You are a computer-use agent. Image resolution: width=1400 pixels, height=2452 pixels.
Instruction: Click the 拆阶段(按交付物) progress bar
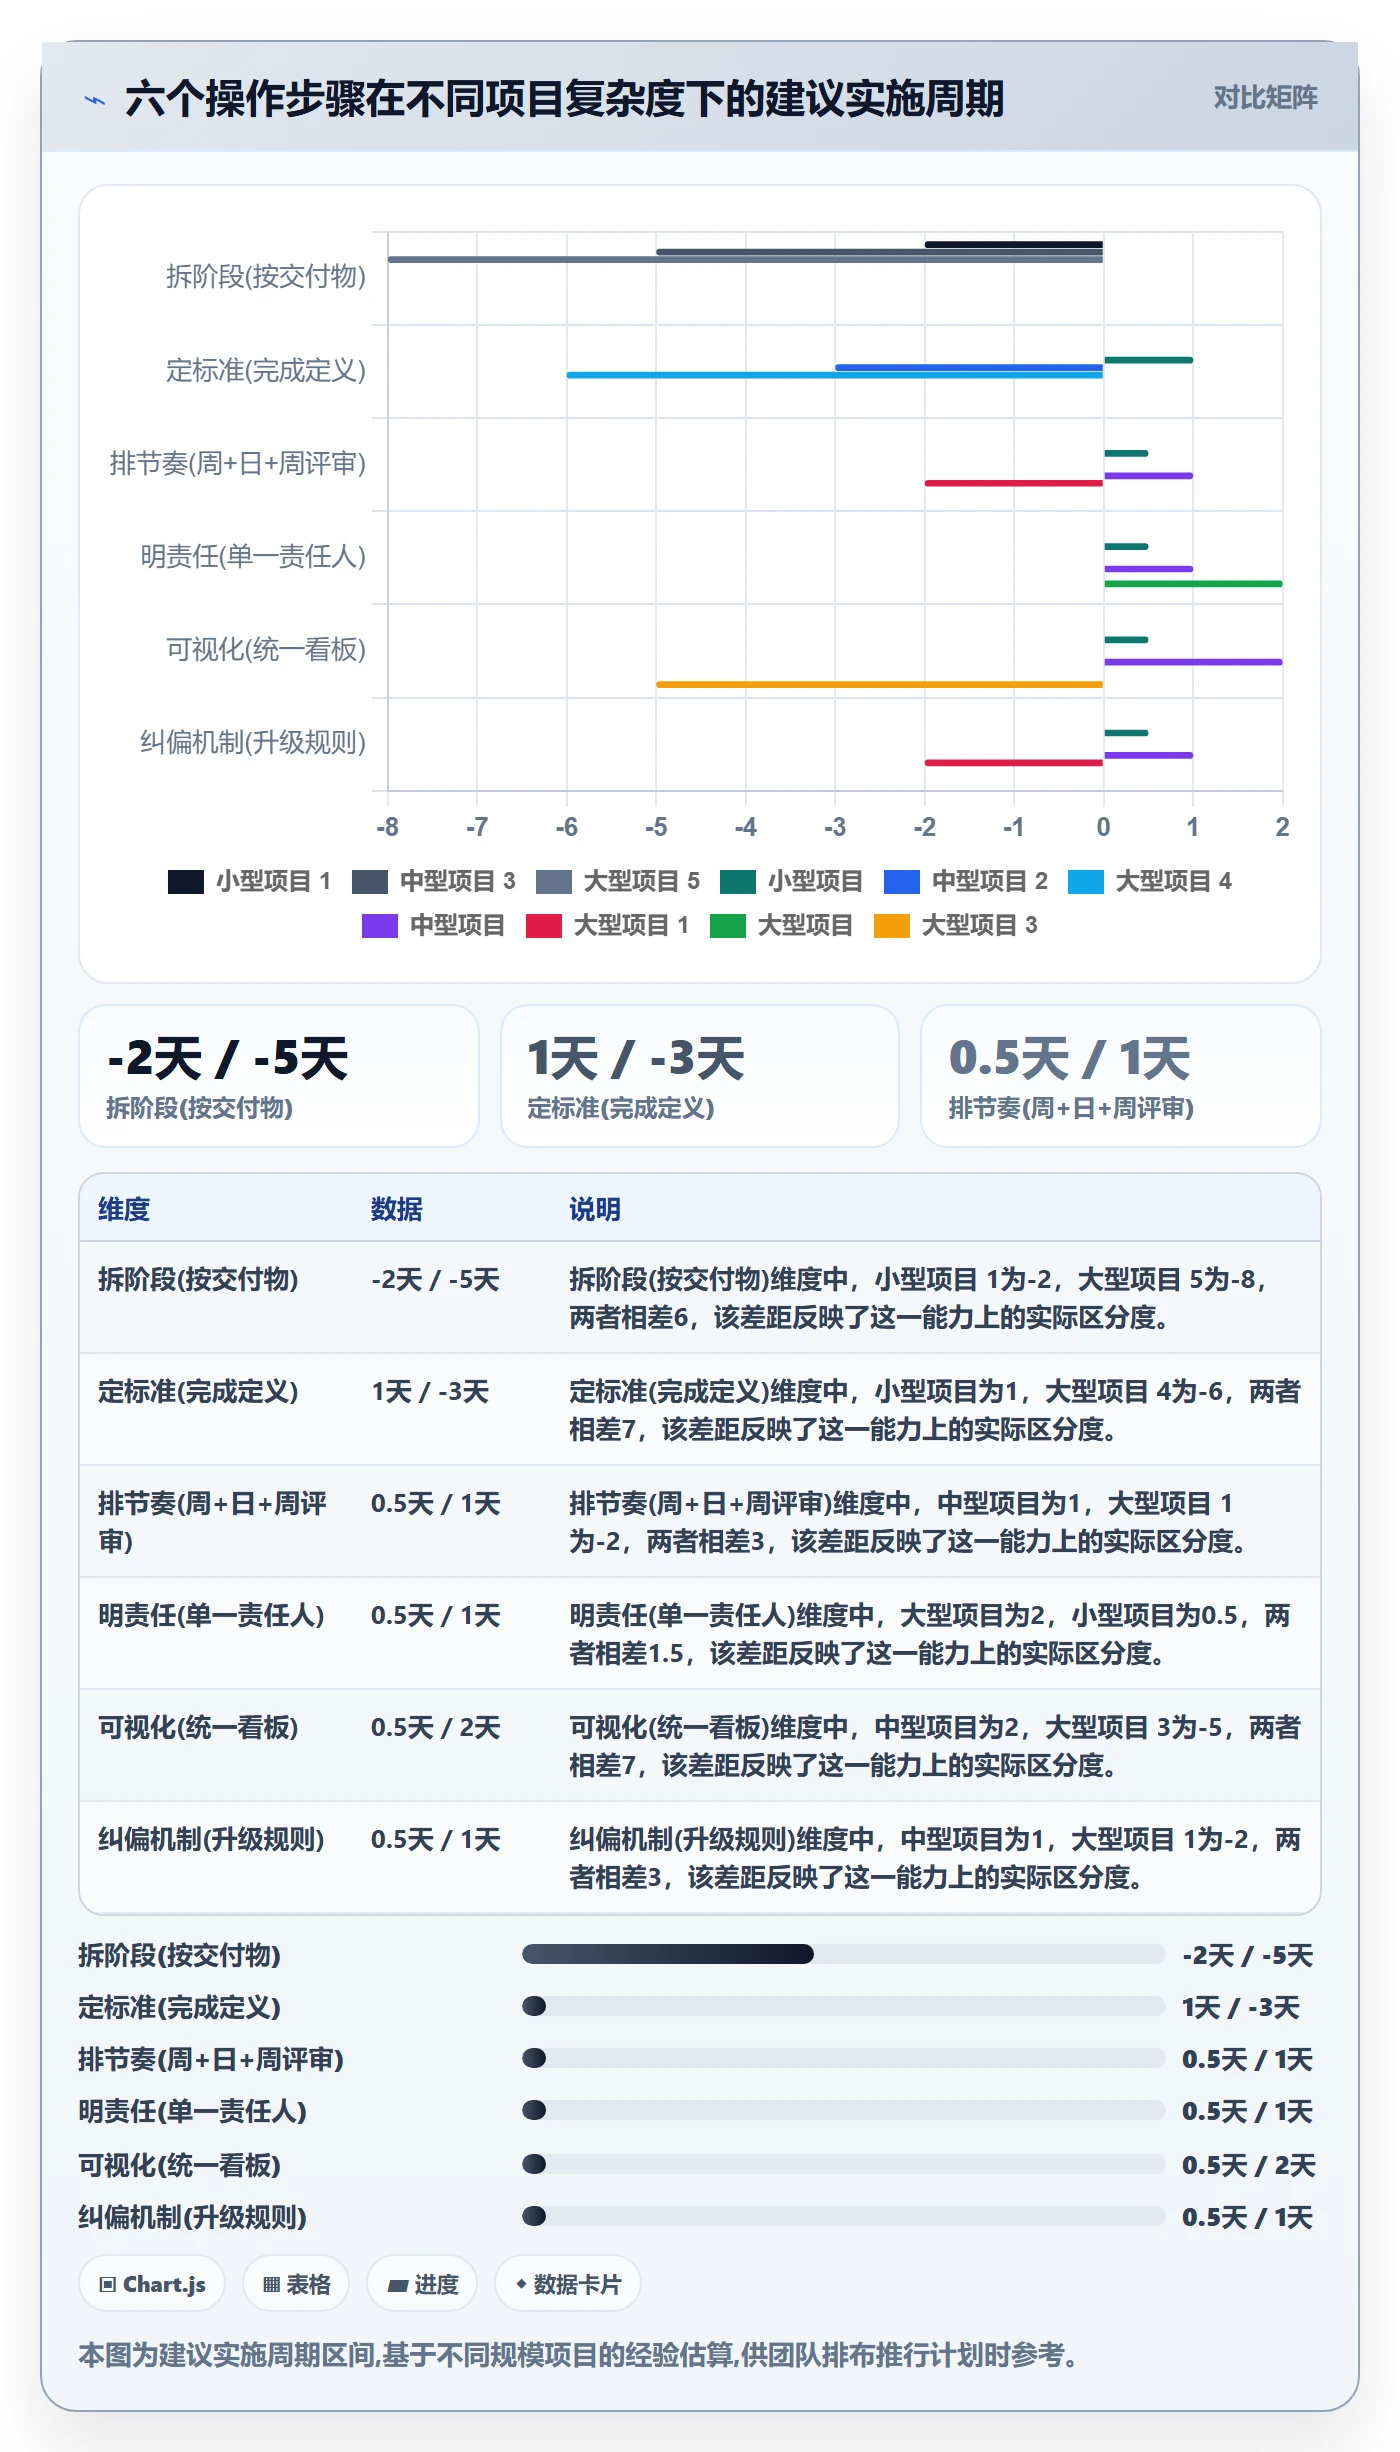[x=844, y=1954]
